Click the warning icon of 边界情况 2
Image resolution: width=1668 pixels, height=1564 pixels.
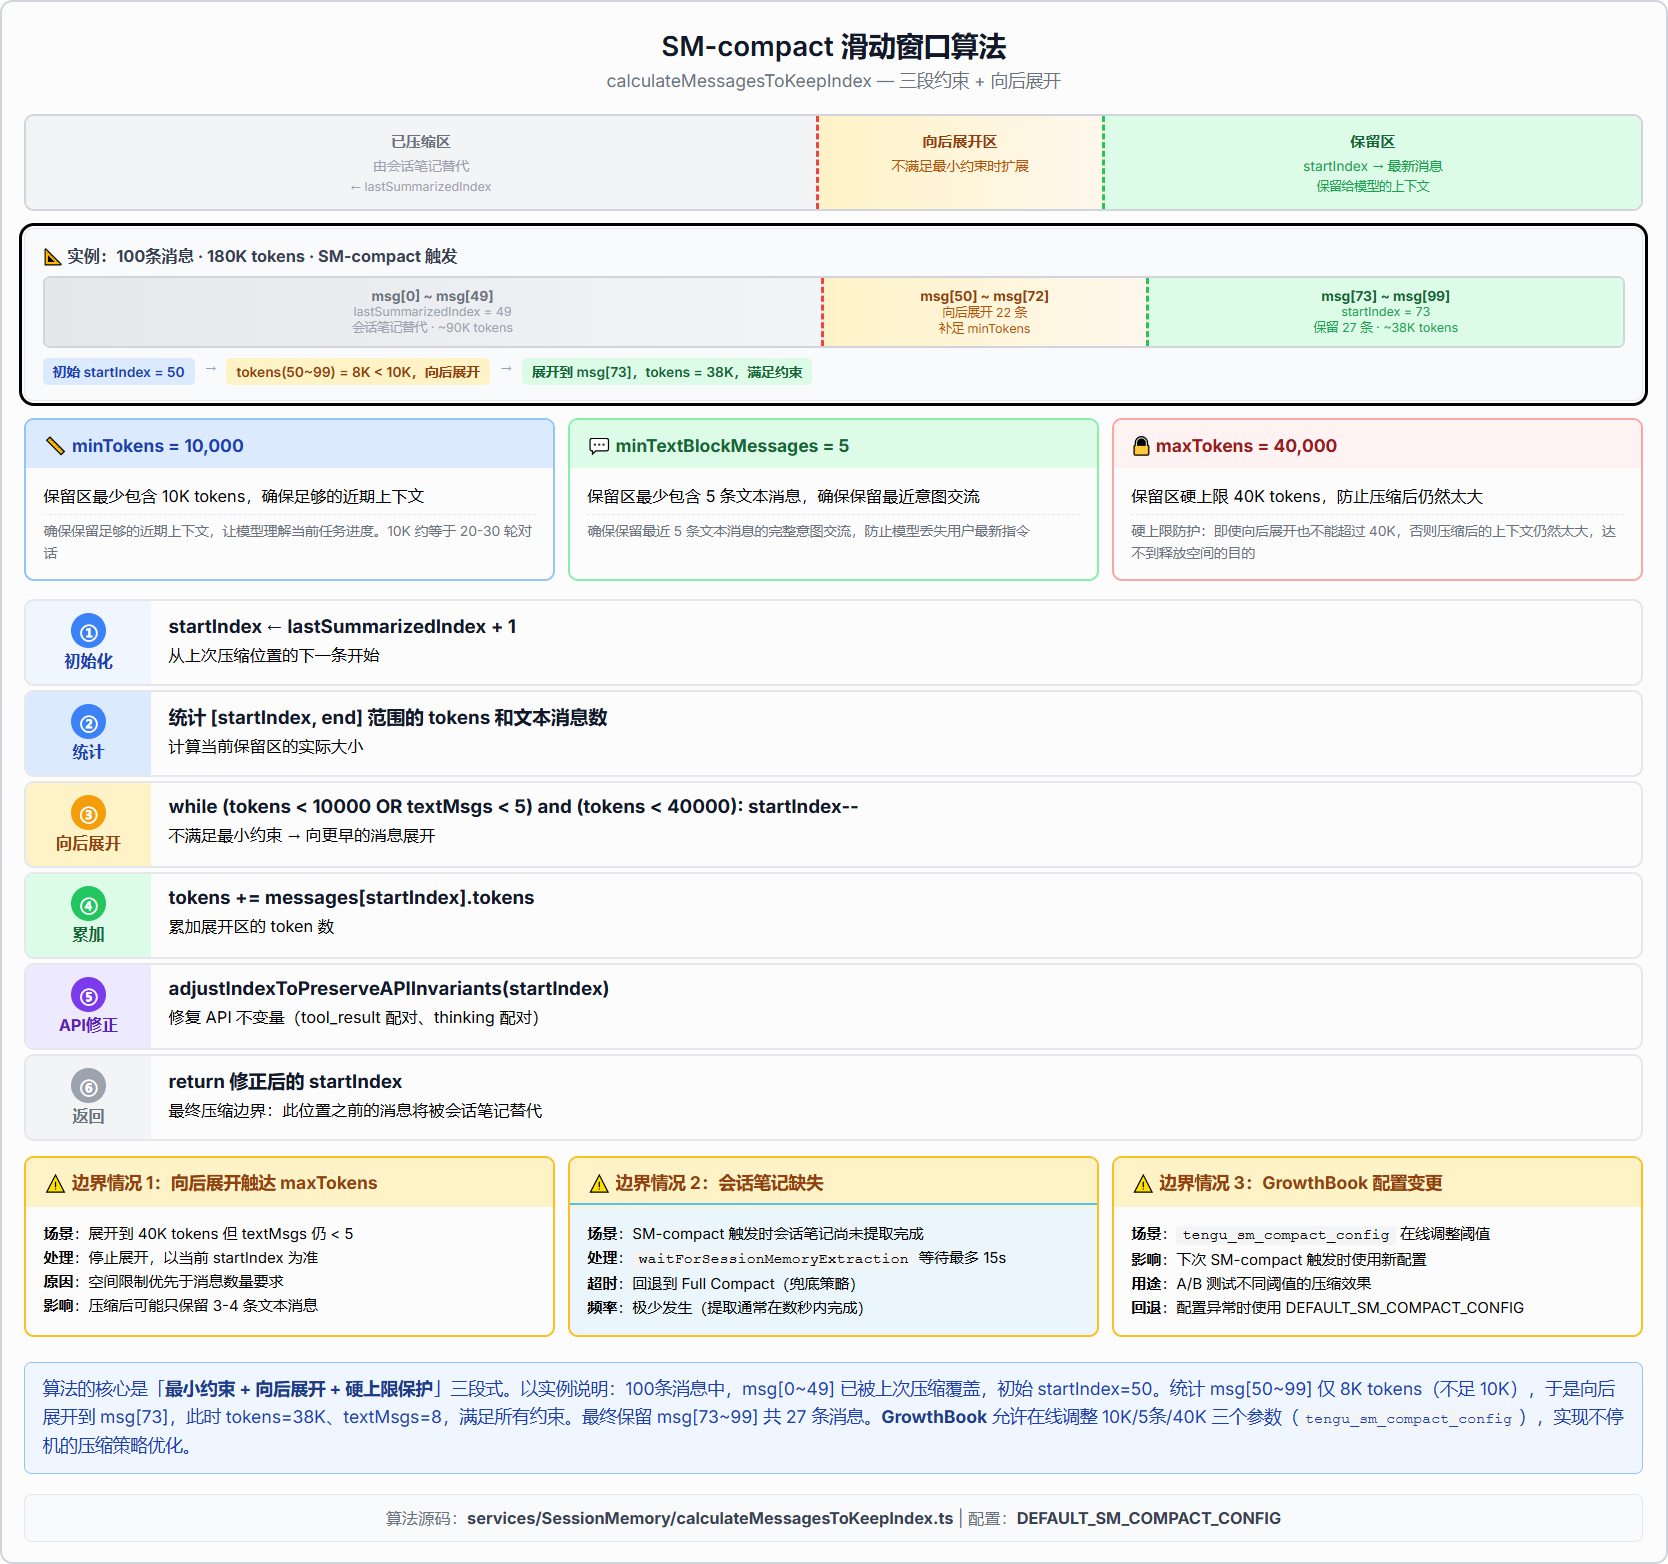click(x=599, y=1184)
